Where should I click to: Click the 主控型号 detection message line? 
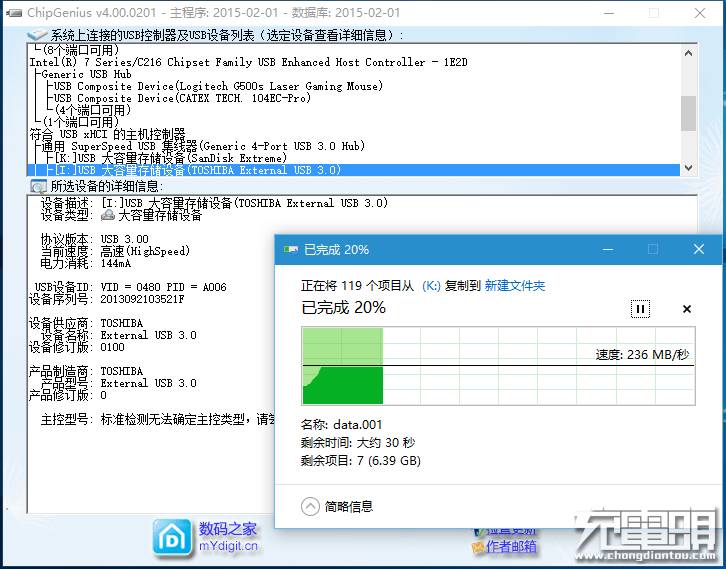[x=157, y=419]
